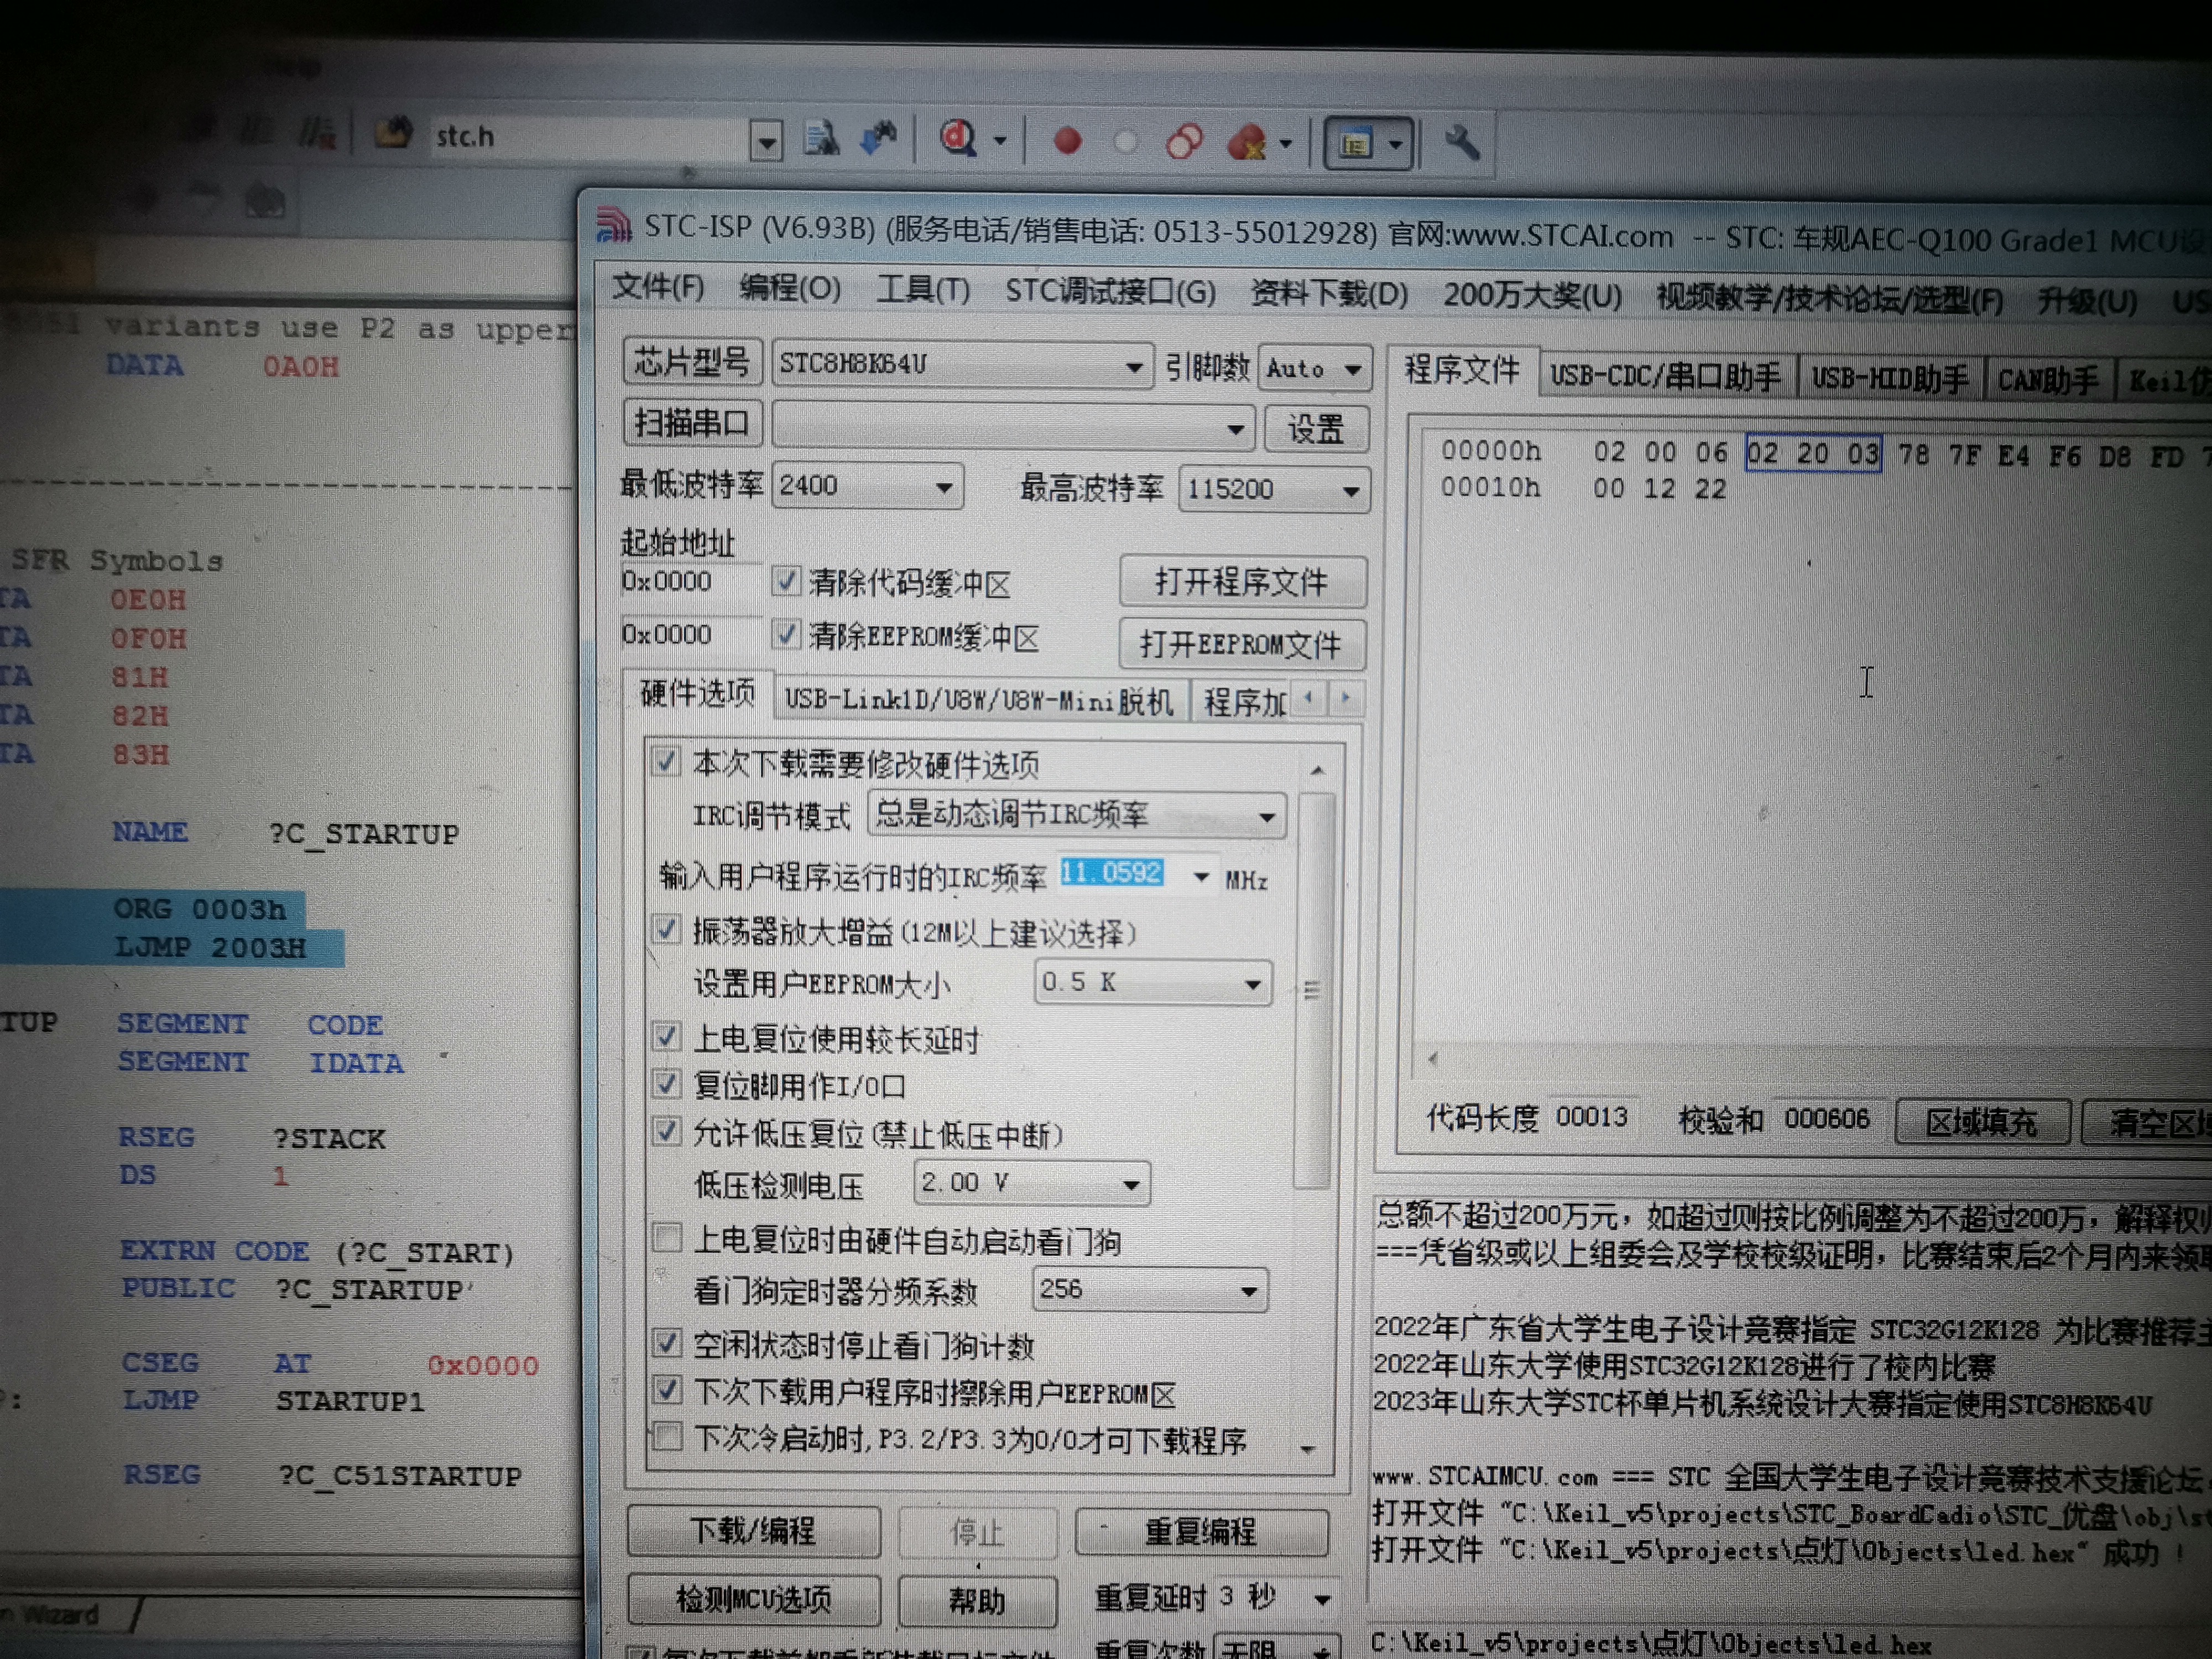2212x1659 pixels.
Task: Open the serial port selection dropdown
Action: coord(1236,429)
